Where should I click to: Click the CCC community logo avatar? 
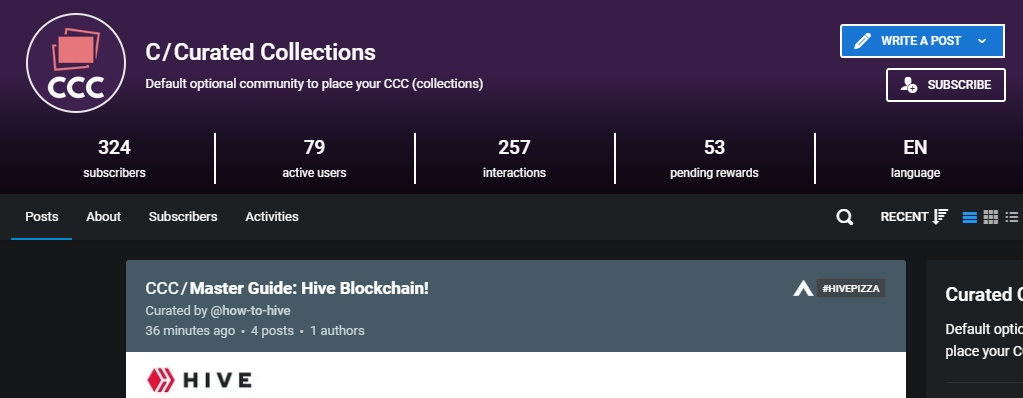[76, 63]
